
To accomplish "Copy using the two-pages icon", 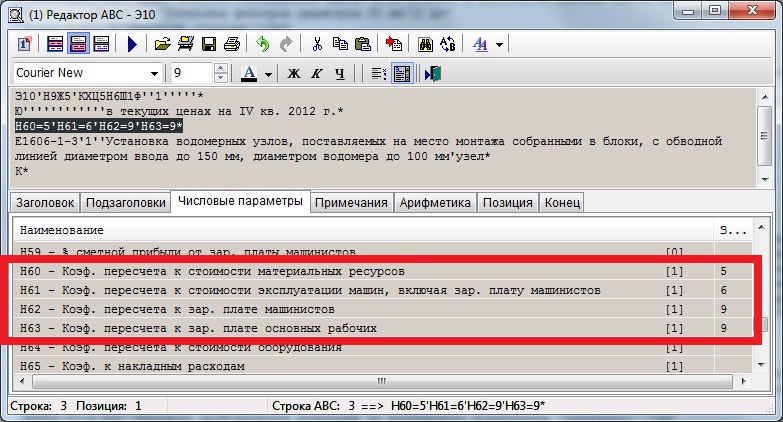I will pos(340,44).
